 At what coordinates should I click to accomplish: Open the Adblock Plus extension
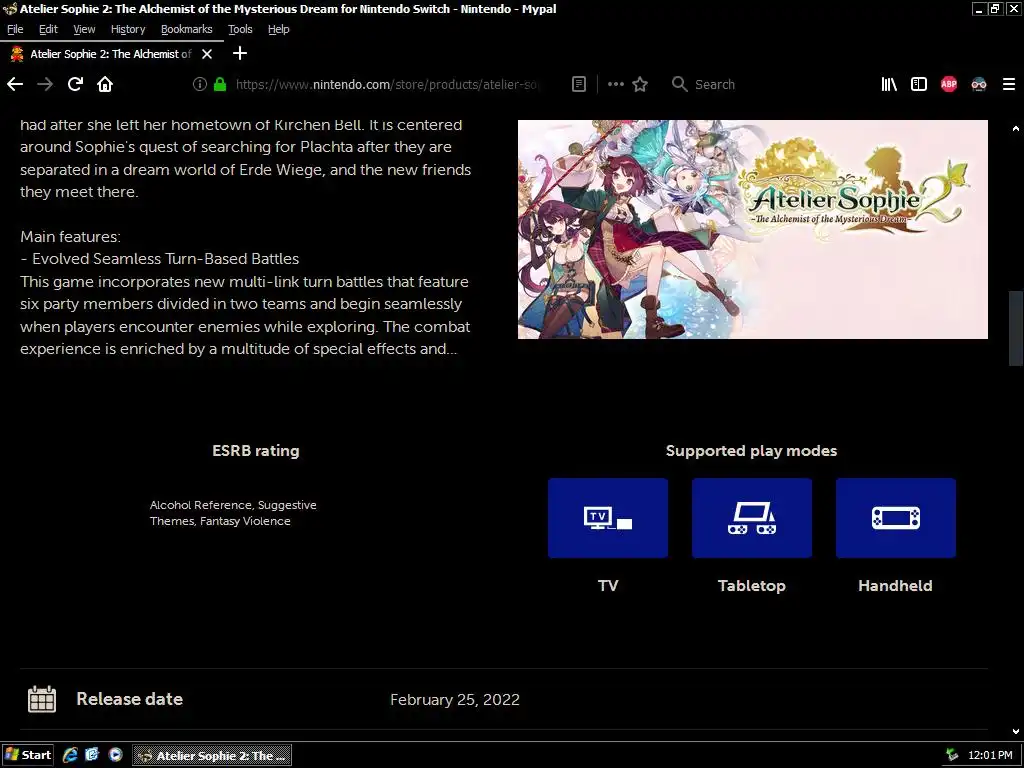pos(949,84)
